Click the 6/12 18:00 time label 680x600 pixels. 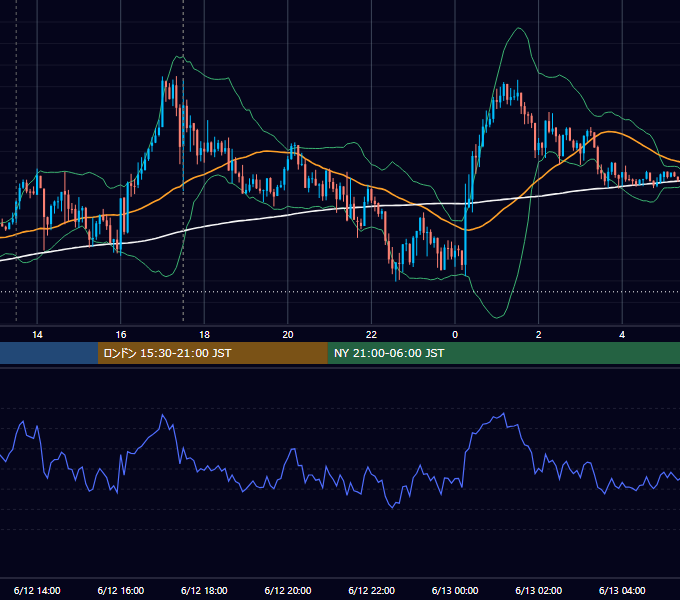coord(204,590)
